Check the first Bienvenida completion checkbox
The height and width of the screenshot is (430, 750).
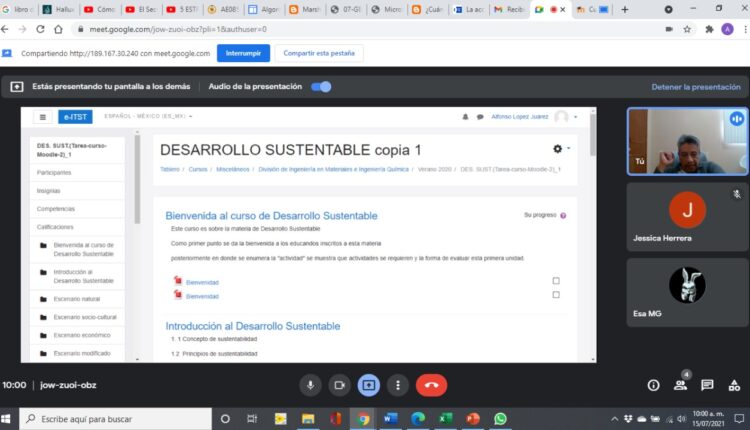click(556, 281)
